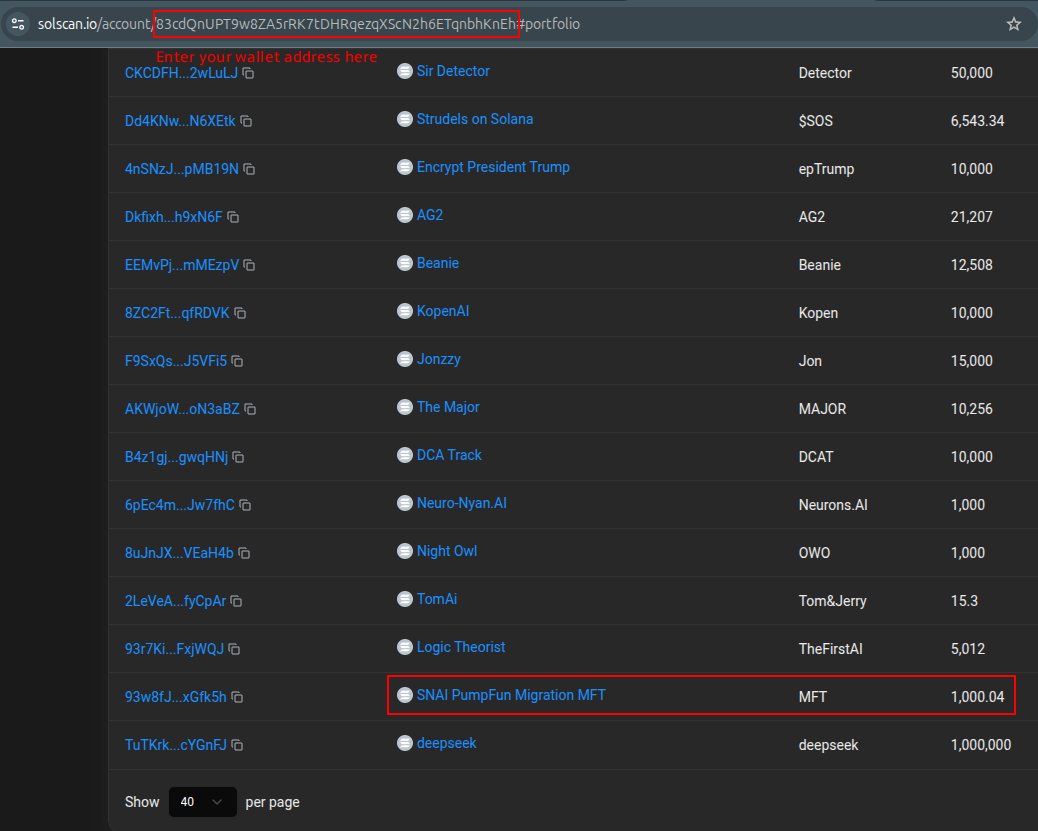Image resolution: width=1038 pixels, height=831 pixels.
Task: Select the Tom&Jerry symbol cell
Action: click(832, 601)
